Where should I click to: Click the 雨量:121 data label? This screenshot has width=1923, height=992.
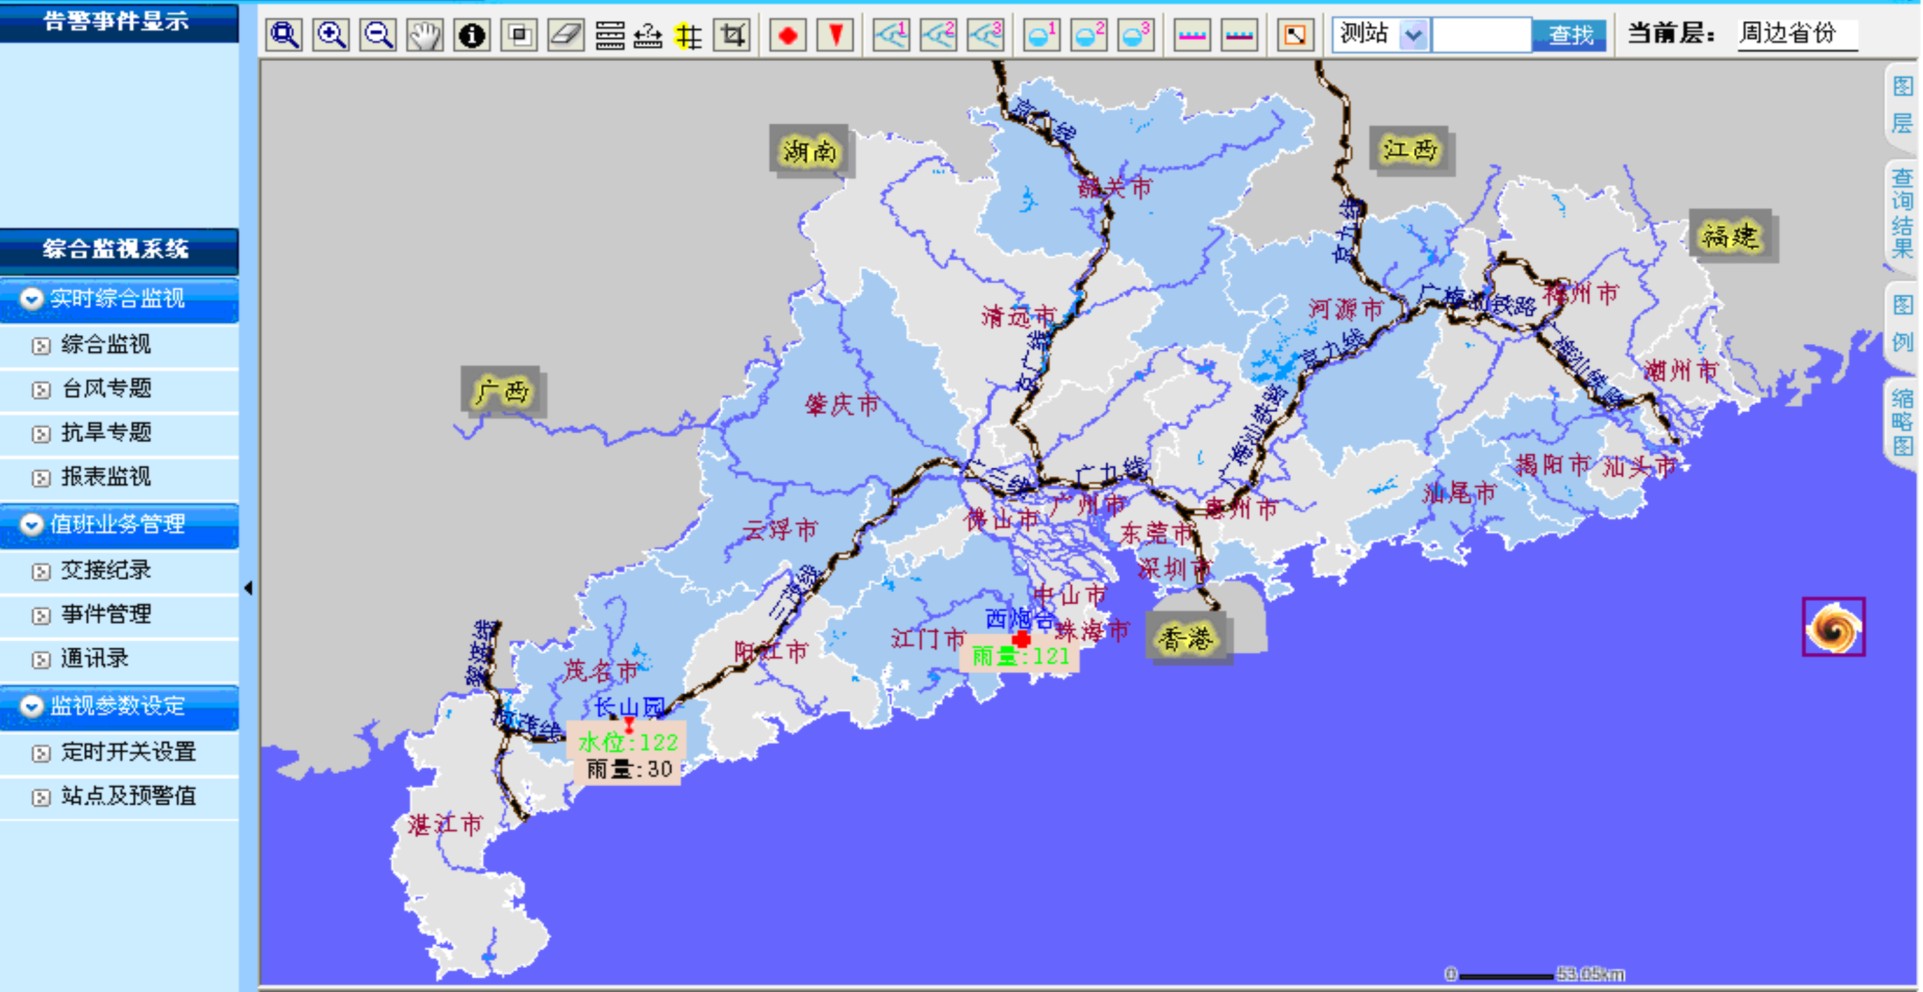1021,656
